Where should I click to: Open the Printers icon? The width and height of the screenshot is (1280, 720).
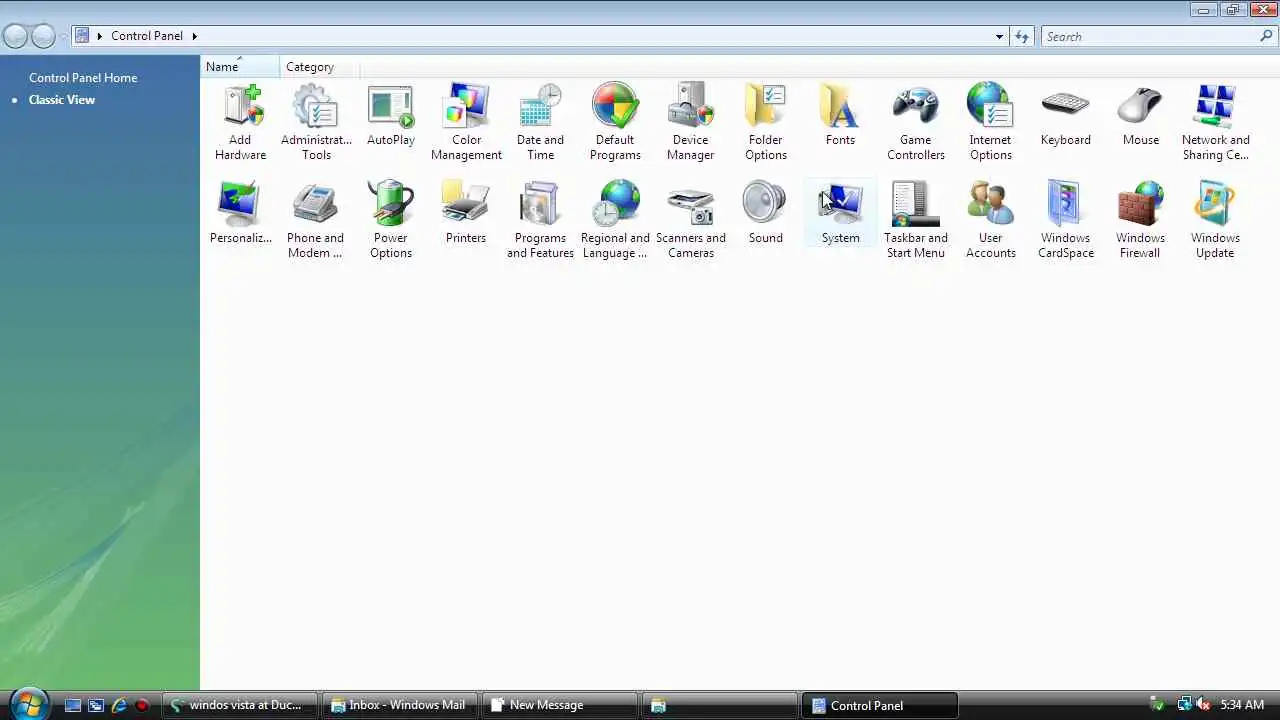click(x=466, y=213)
